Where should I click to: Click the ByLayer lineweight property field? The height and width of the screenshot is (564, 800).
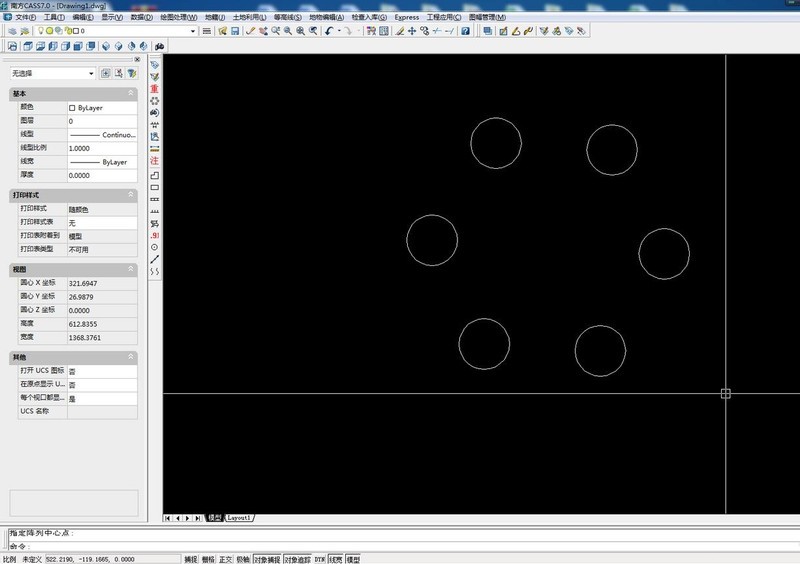click(x=102, y=162)
